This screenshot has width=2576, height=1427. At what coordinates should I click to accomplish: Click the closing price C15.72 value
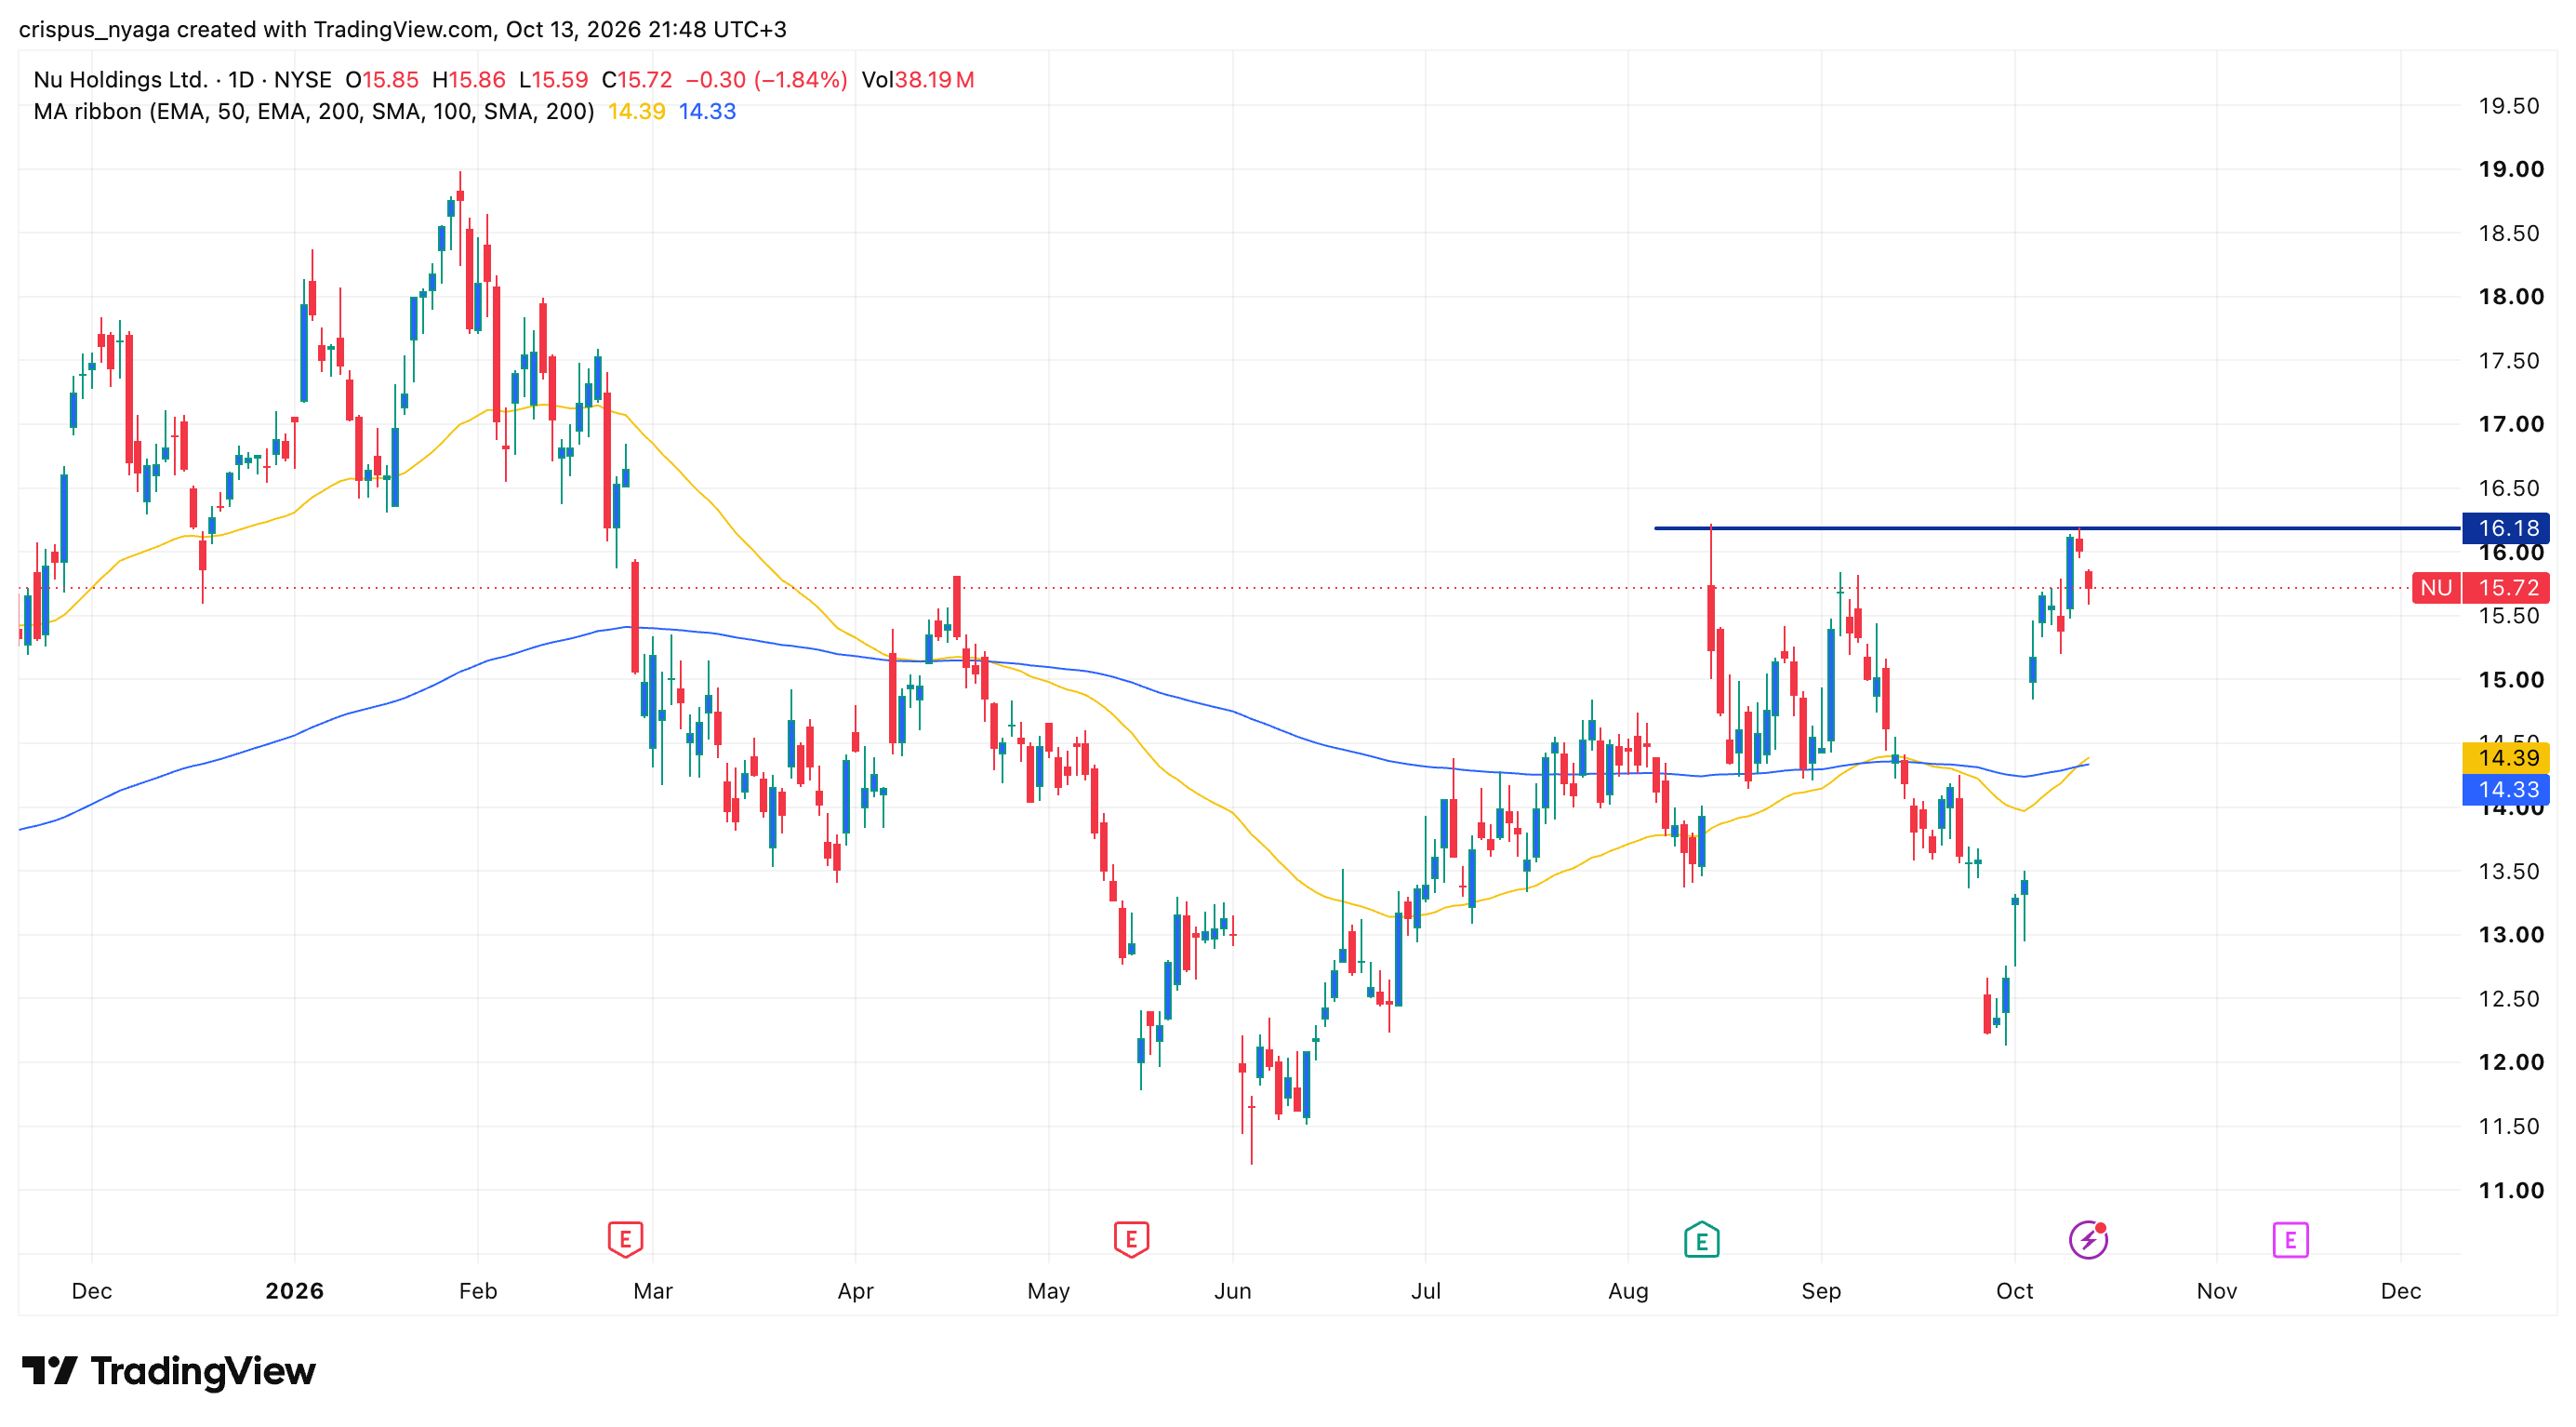637,79
